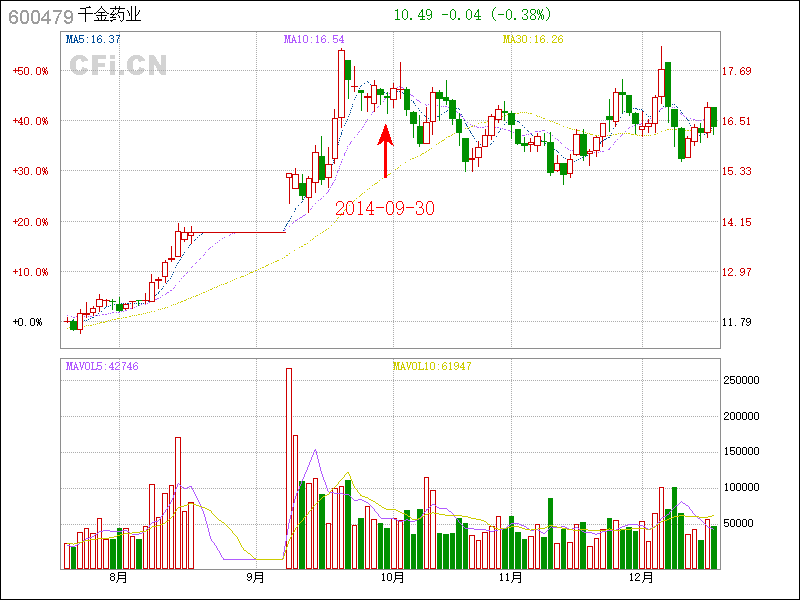Click the 11.79 price label on the right axis

[737, 322]
